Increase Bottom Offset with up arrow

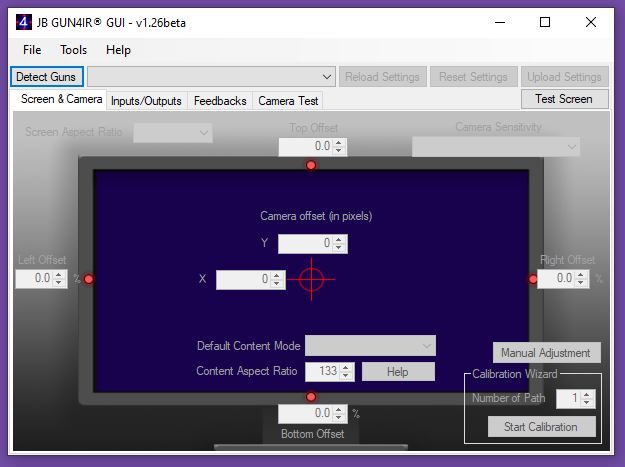[338, 409]
